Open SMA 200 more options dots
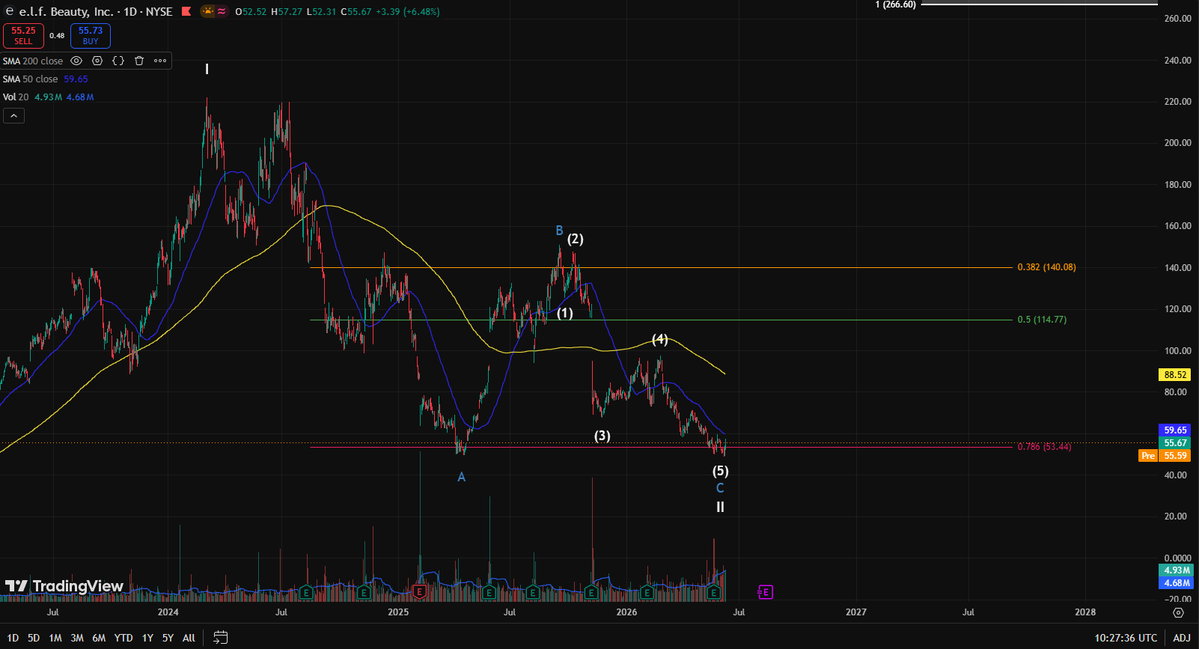Image resolution: width=1199 pixels, height=649 pixels. [160, 60]
